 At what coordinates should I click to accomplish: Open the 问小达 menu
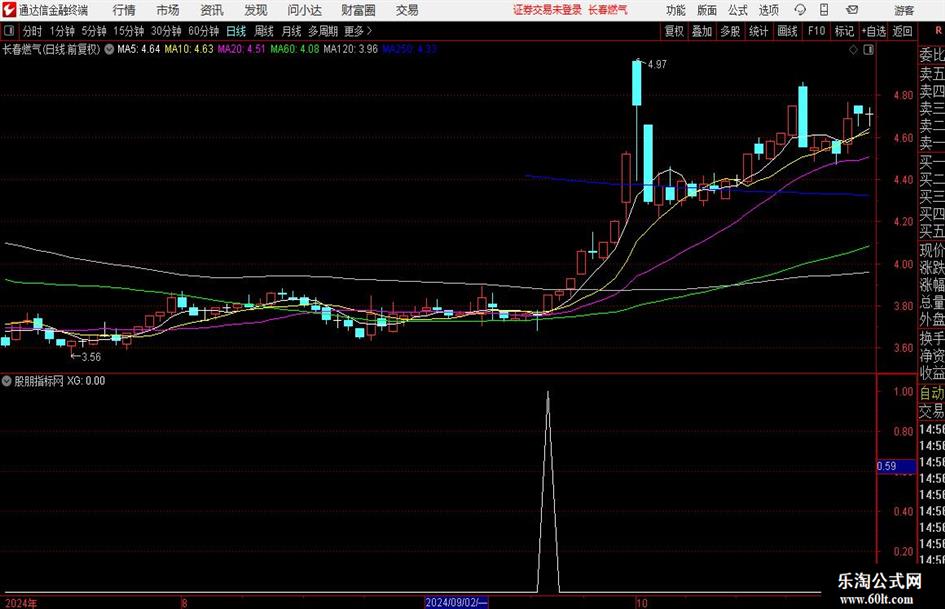(x=304, y=10)
